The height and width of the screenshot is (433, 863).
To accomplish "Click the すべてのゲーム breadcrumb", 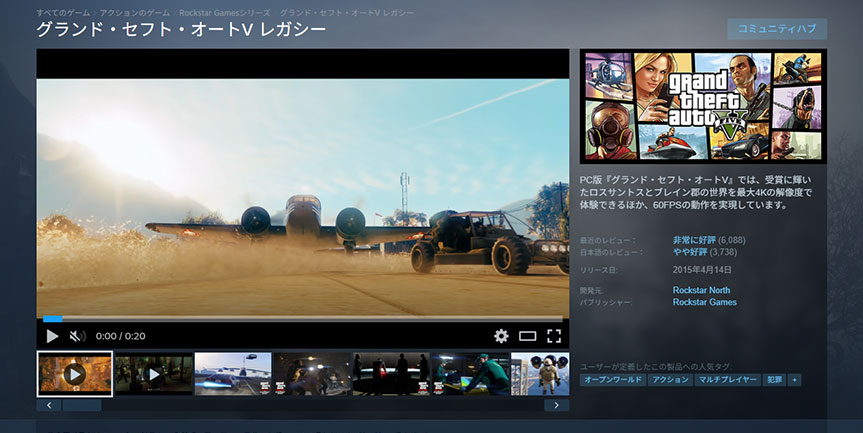I will point(63,13).
